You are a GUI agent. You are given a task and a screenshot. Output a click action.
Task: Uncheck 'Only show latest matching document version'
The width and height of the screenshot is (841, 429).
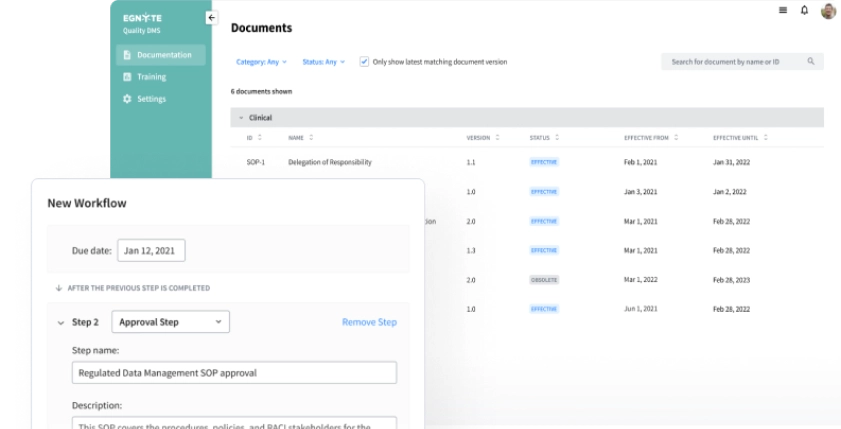[364, 62]
